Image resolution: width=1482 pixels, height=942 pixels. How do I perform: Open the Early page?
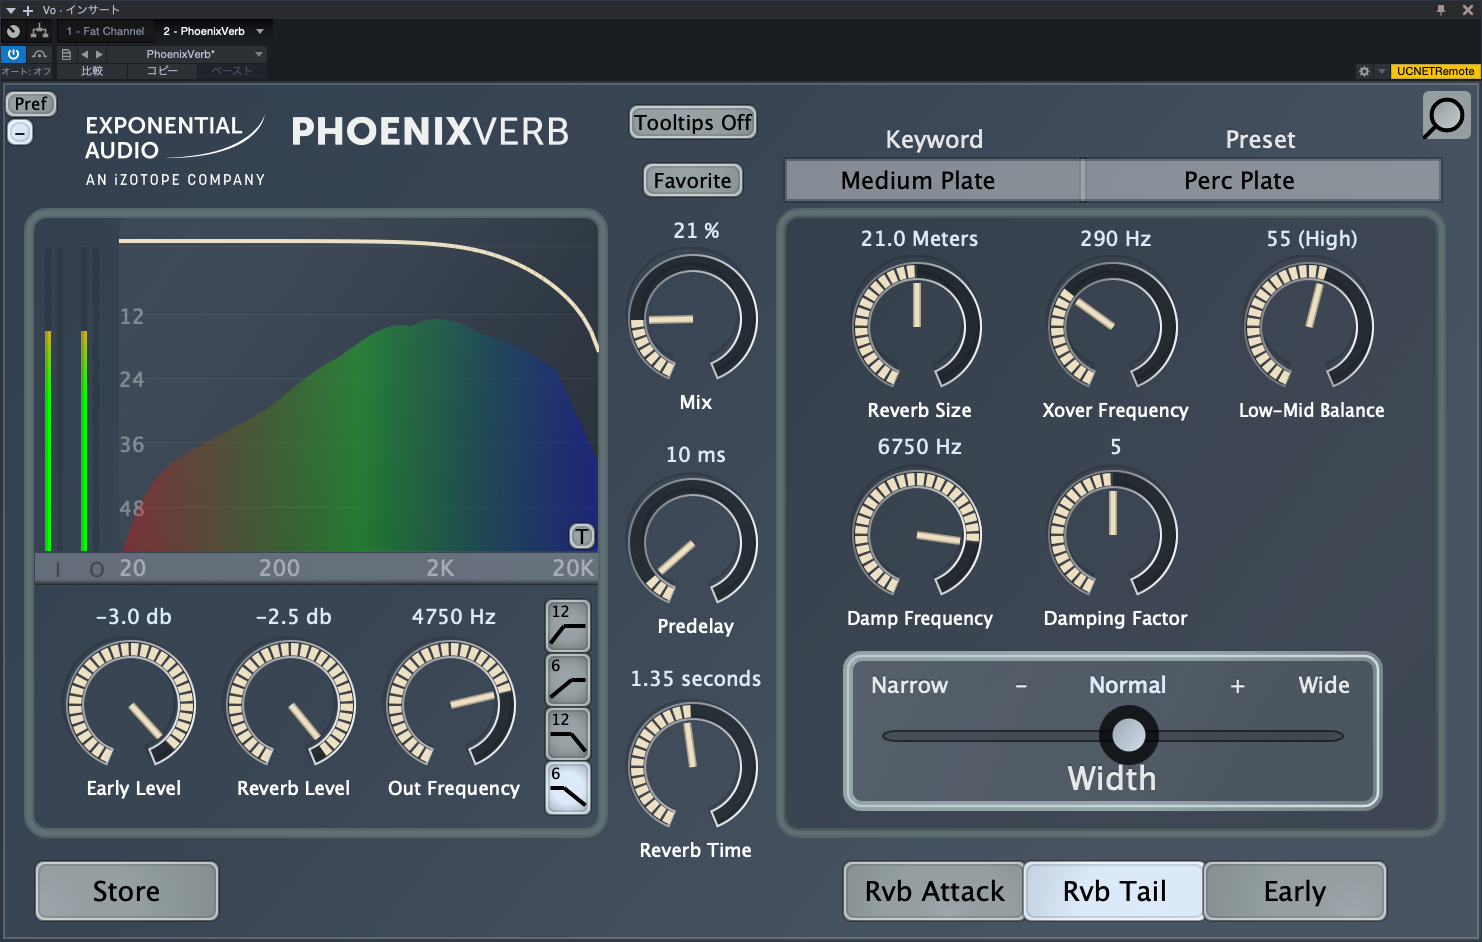coord(1295,891)
